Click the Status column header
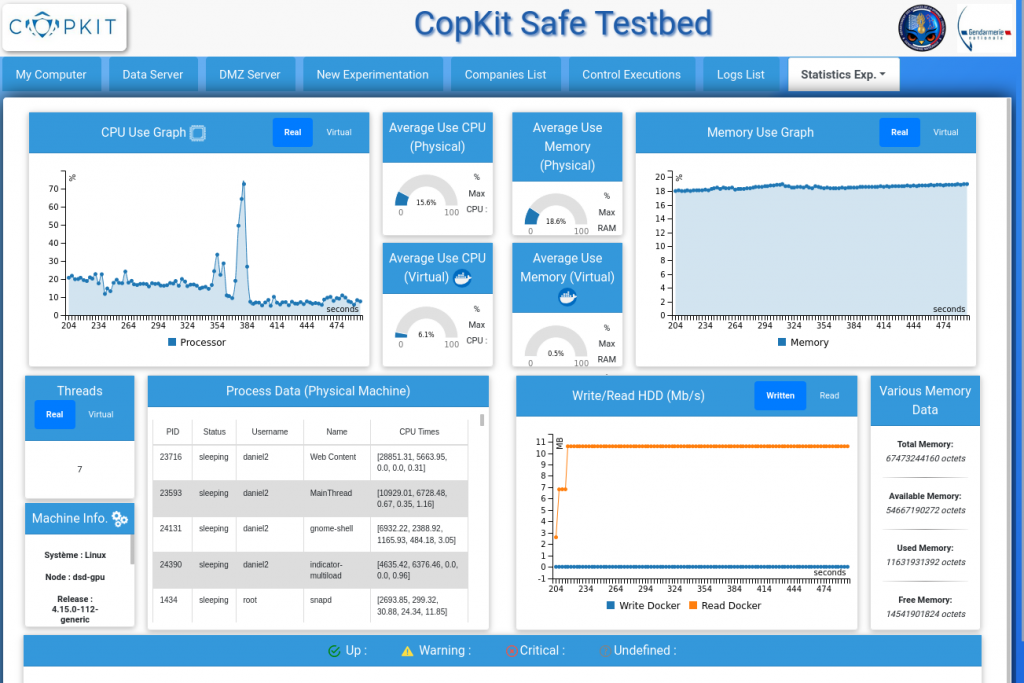Image resolution: width=1024 pixels, height=683 pixels. [214, 432]
